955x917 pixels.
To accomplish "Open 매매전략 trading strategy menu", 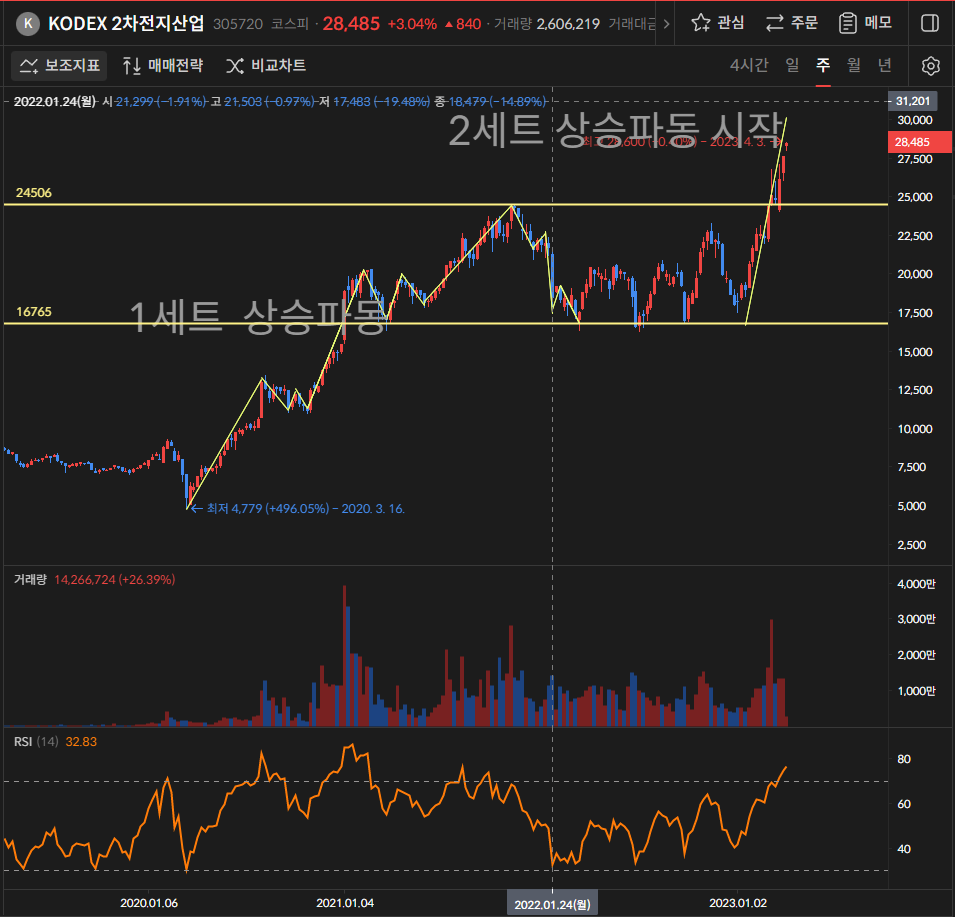I will tap(163, 66).
